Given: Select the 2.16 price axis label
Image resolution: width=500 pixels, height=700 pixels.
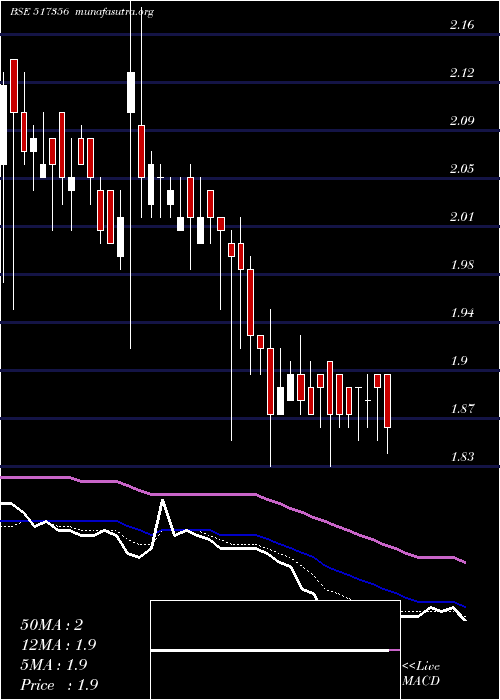Looking at the screenshot, I should [462, 25].
